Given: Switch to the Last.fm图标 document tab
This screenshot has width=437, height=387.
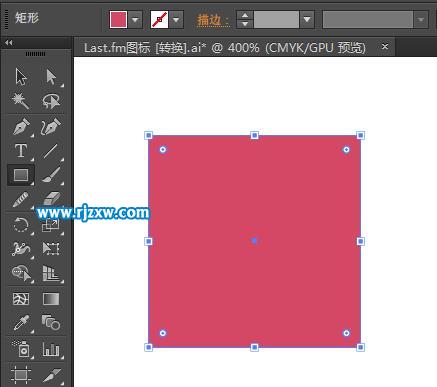Looking at the screenshot, I should (x=225, y=48).
